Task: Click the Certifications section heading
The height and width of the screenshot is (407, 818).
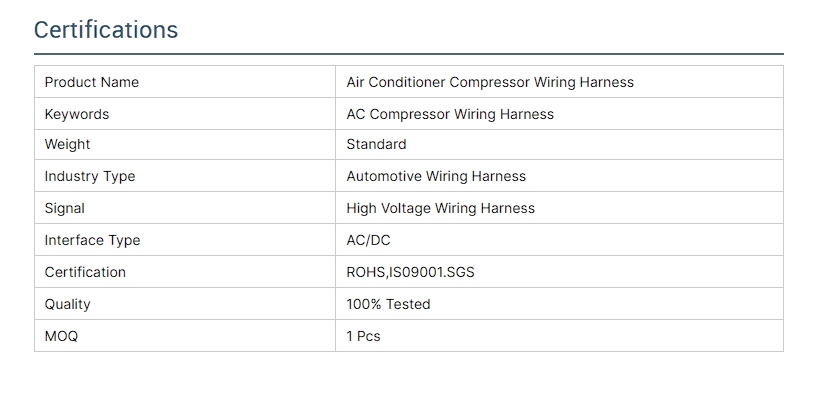Action: pyautogui.click(x=106, y=30)
